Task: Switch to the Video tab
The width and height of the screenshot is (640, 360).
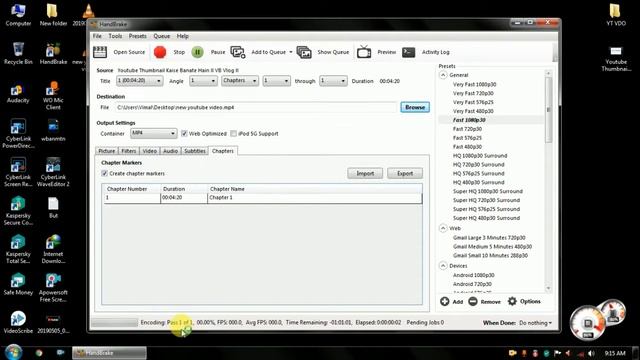Action: pyautogui.click(x=149, y=151)
